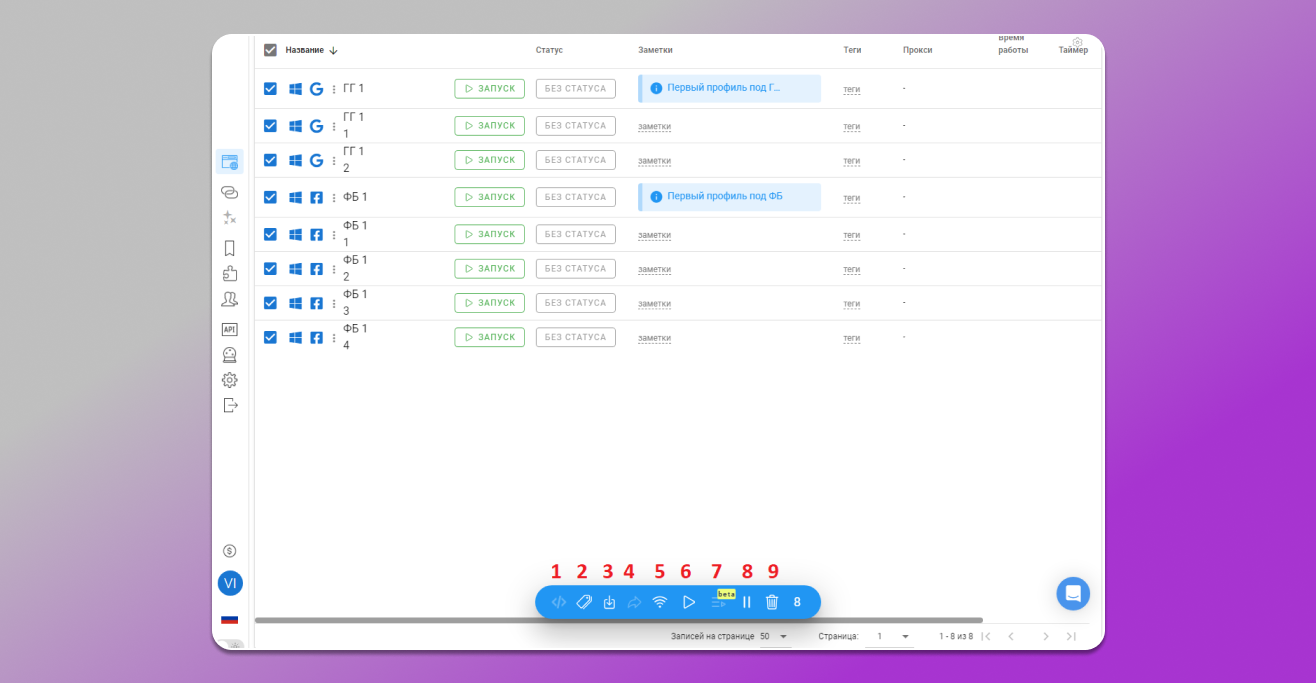This screenshot has height=683, width=1316.
Task: Open the records per page dropdown
Action: coord(774,636)
